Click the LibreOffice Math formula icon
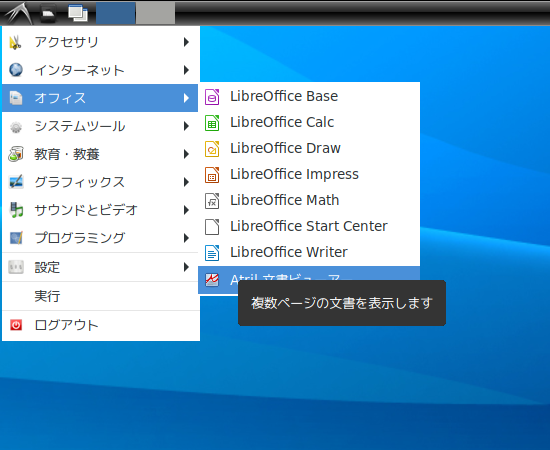The image size is (550, 450). (x=212, y=201)
